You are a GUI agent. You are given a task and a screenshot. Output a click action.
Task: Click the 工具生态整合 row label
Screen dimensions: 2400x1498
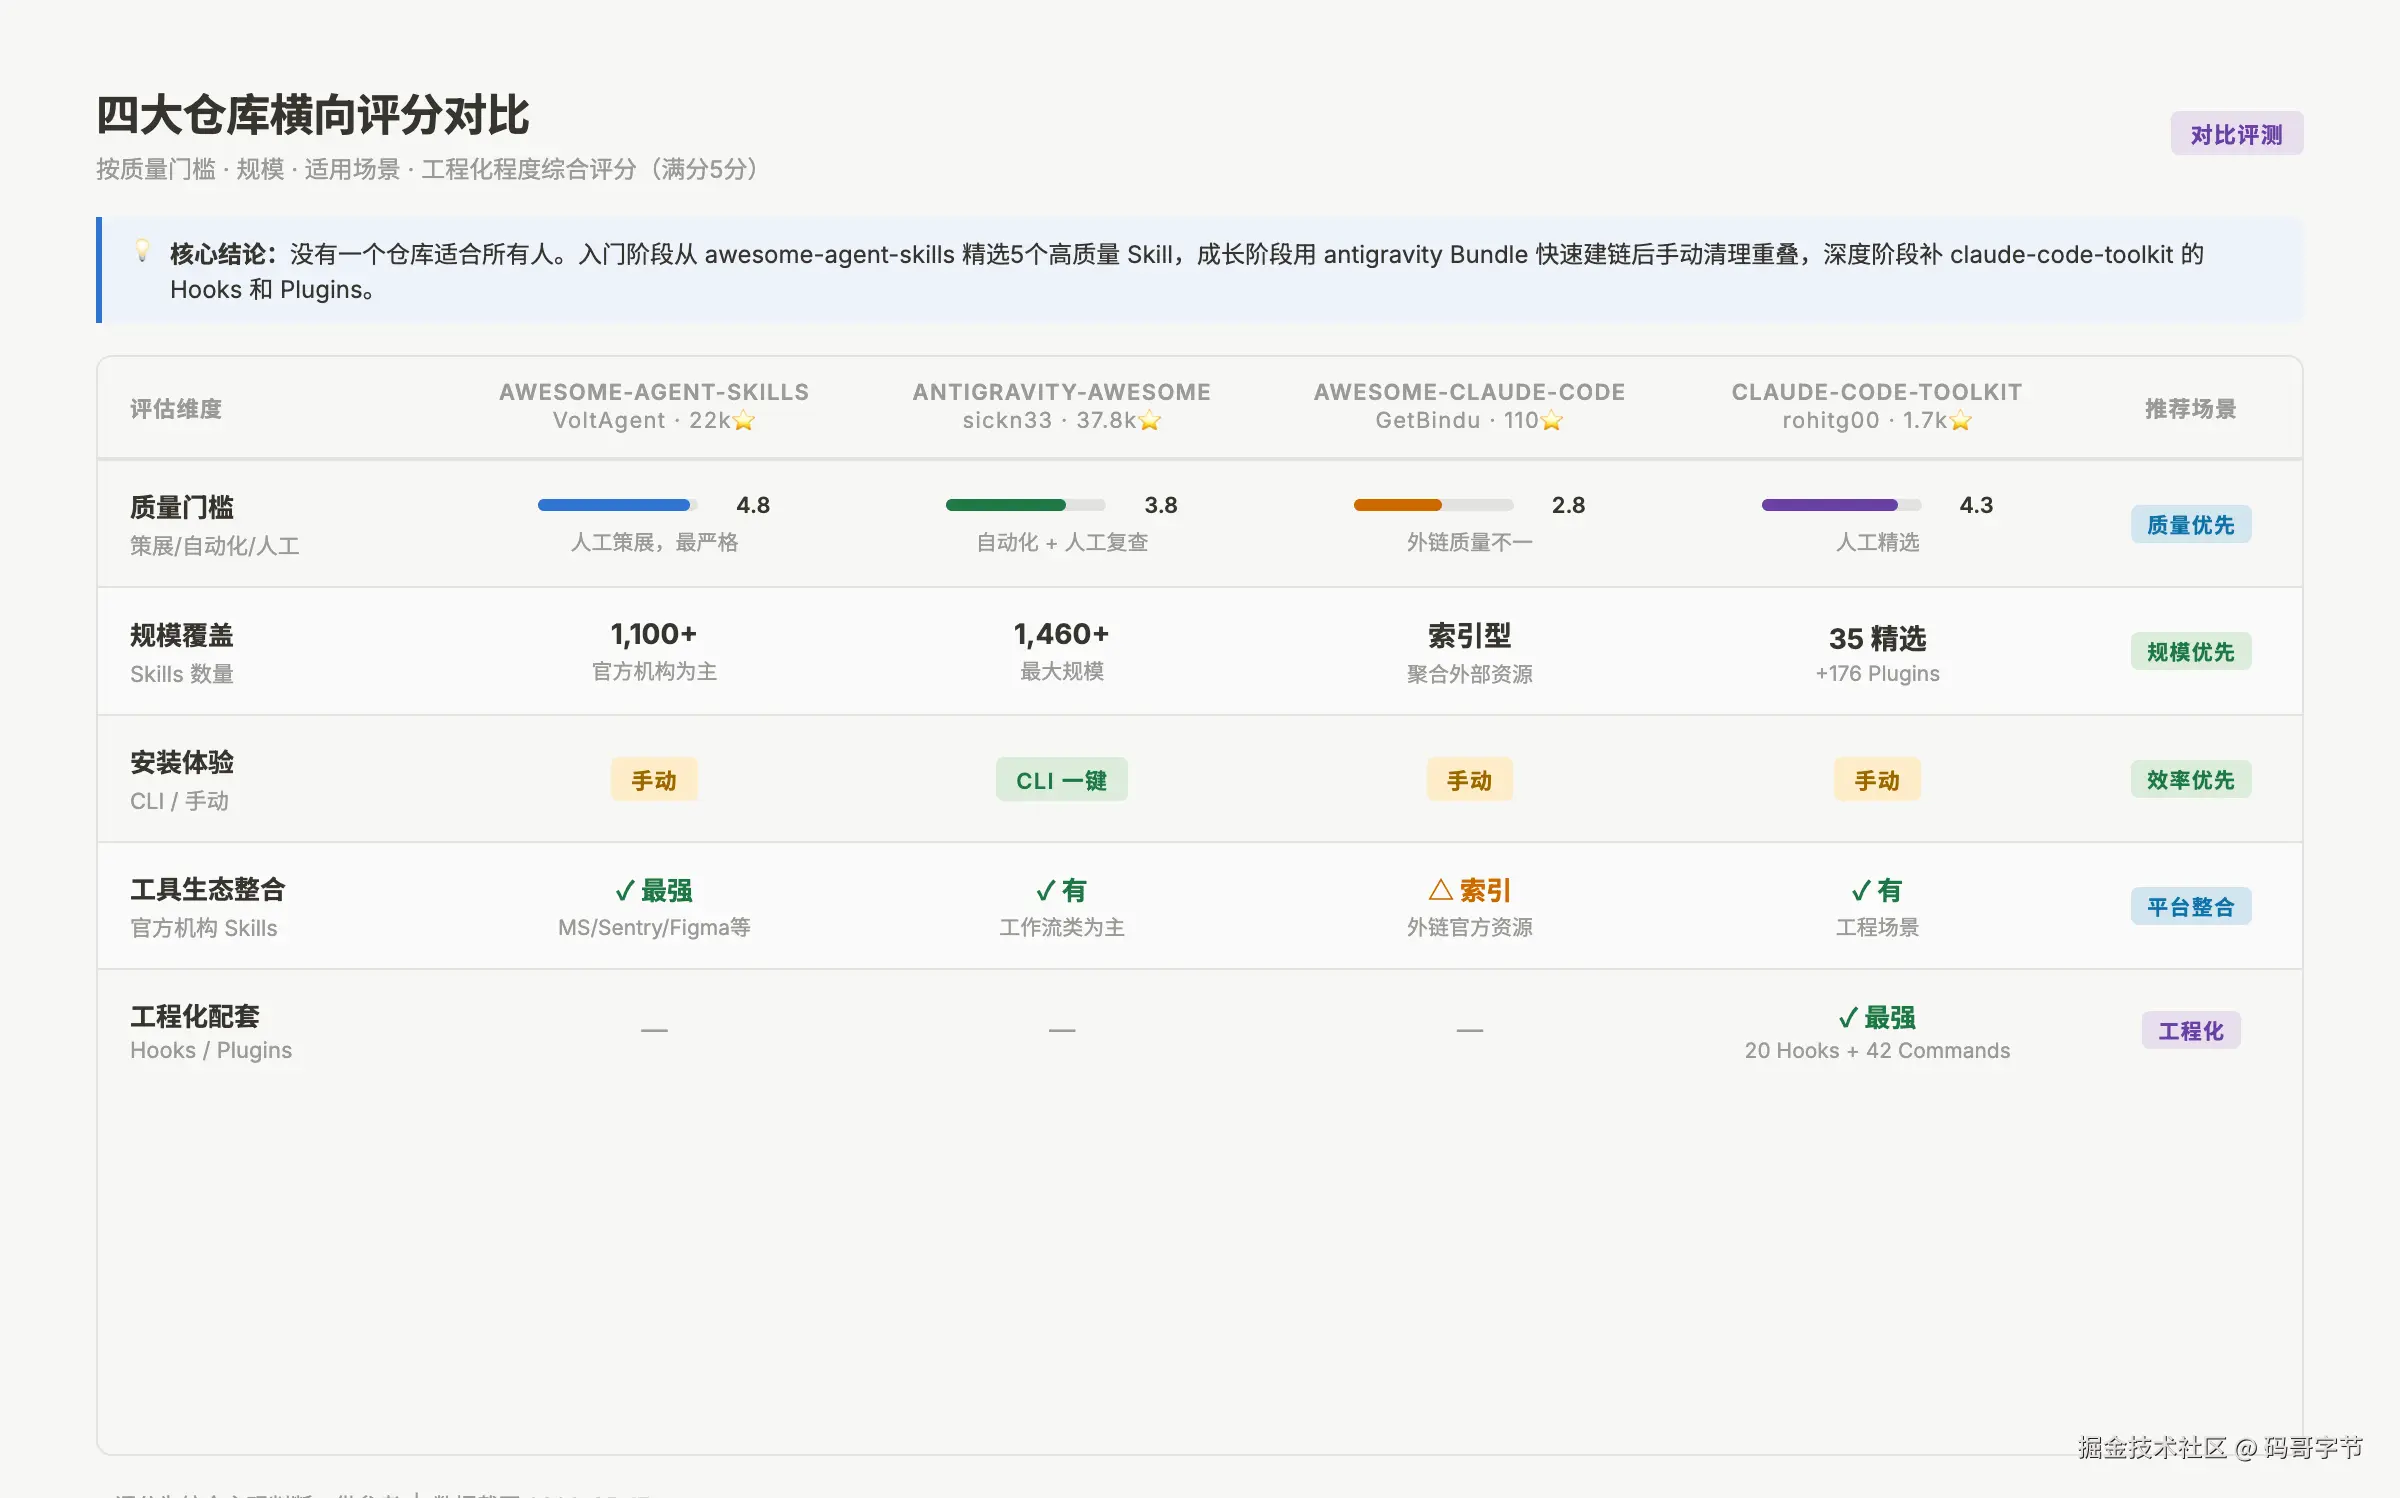point(208,890)
